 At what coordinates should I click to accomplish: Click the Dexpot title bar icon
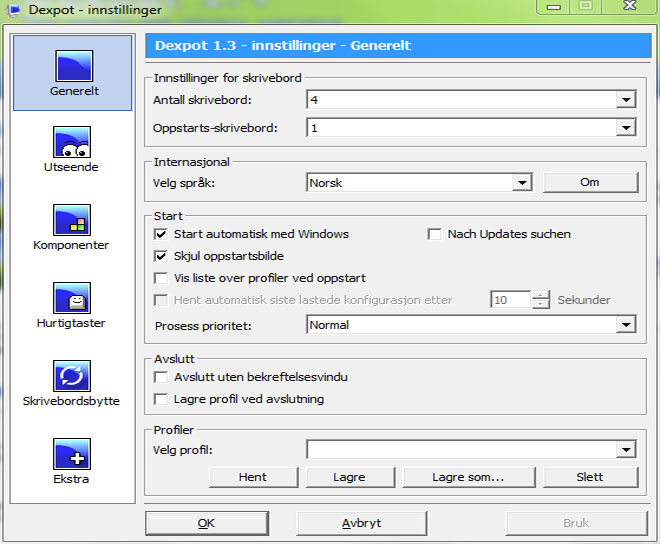point(13,10)
